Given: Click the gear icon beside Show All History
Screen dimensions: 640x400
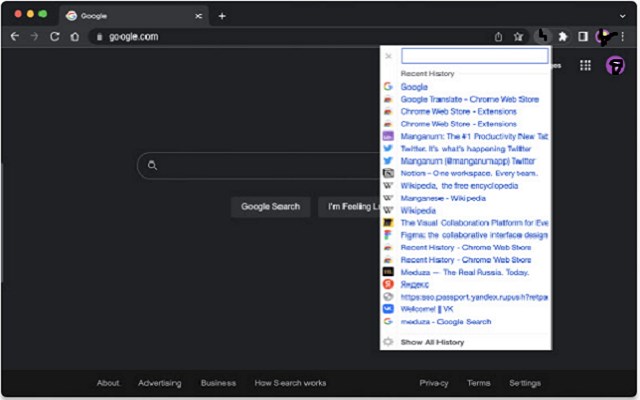Looking at the screenshot, I should [388, 342].
